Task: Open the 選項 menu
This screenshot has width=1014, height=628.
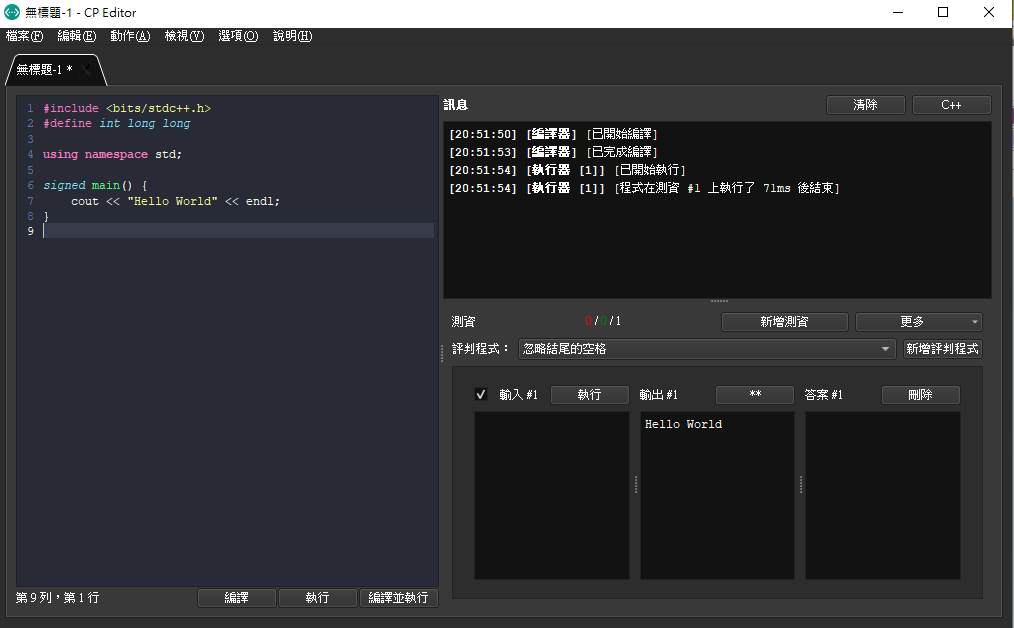Action: 238,36
